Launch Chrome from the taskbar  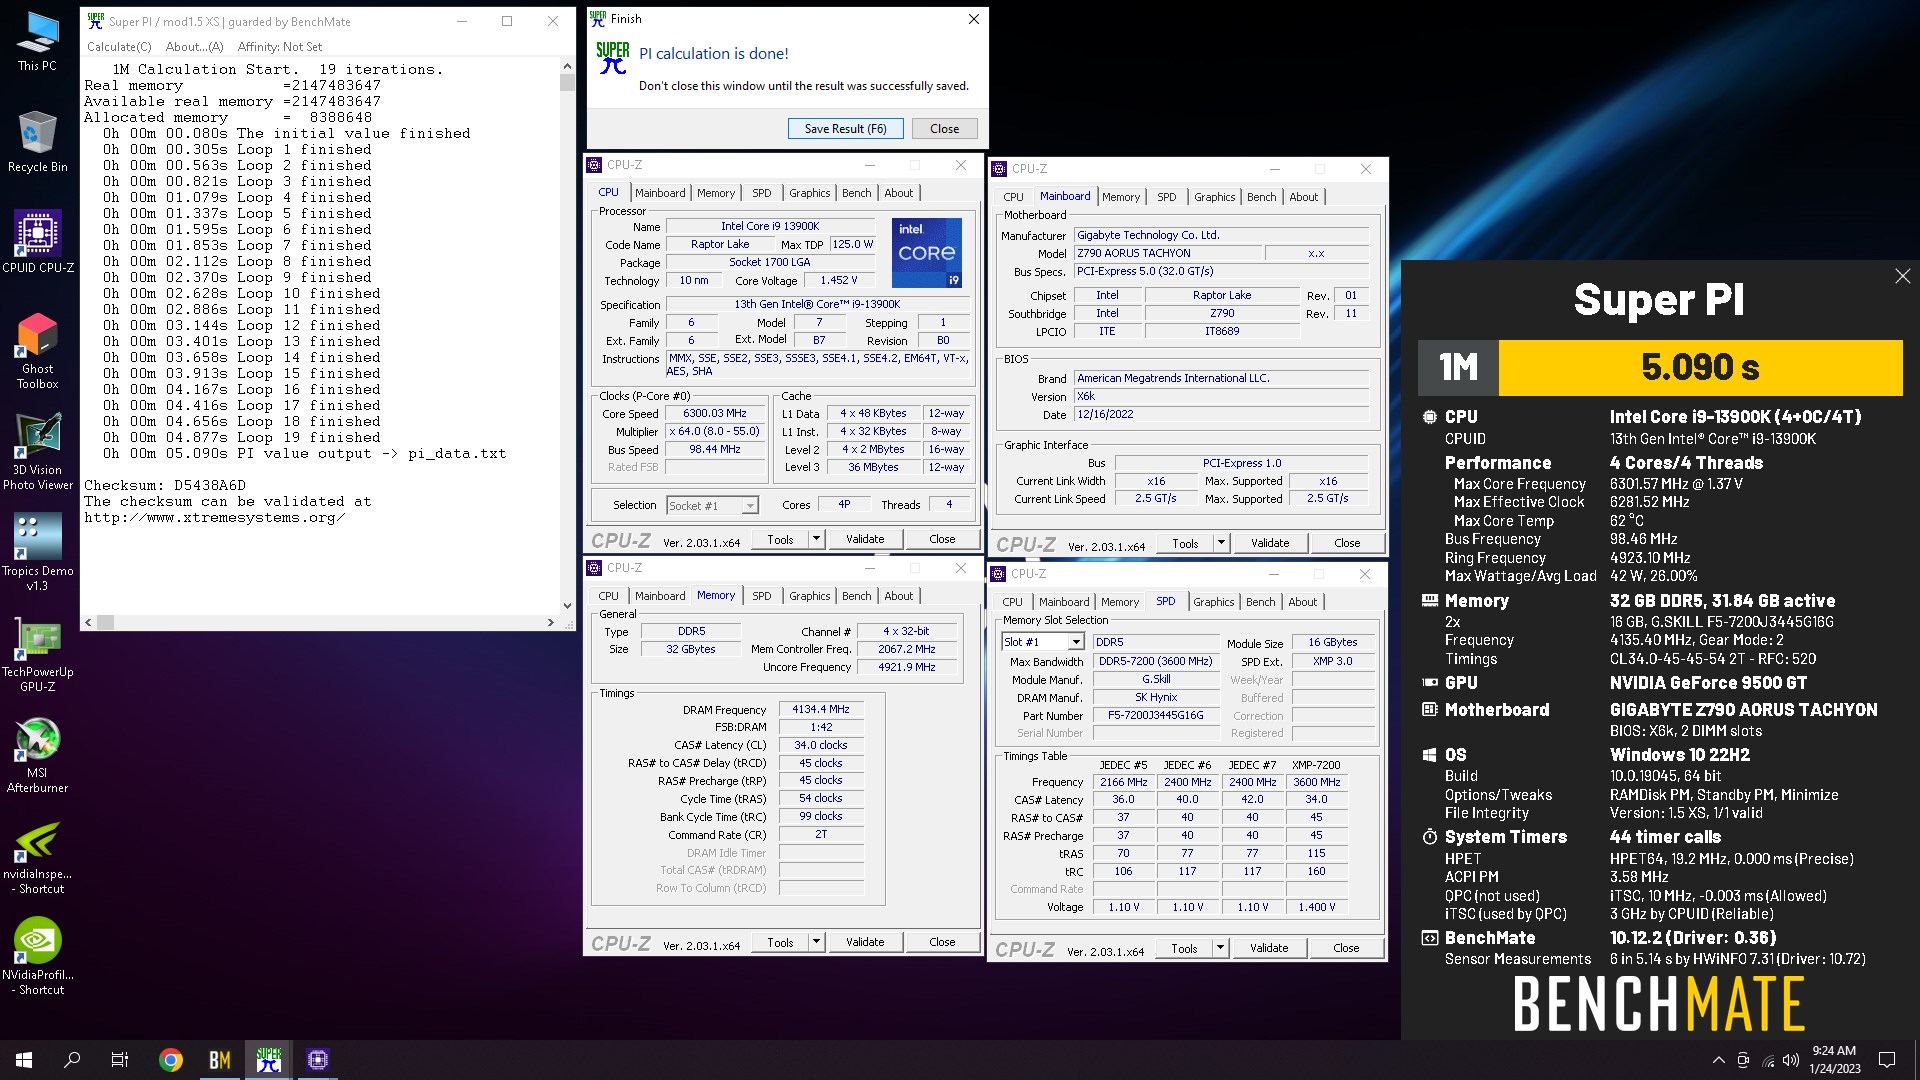171,1060
